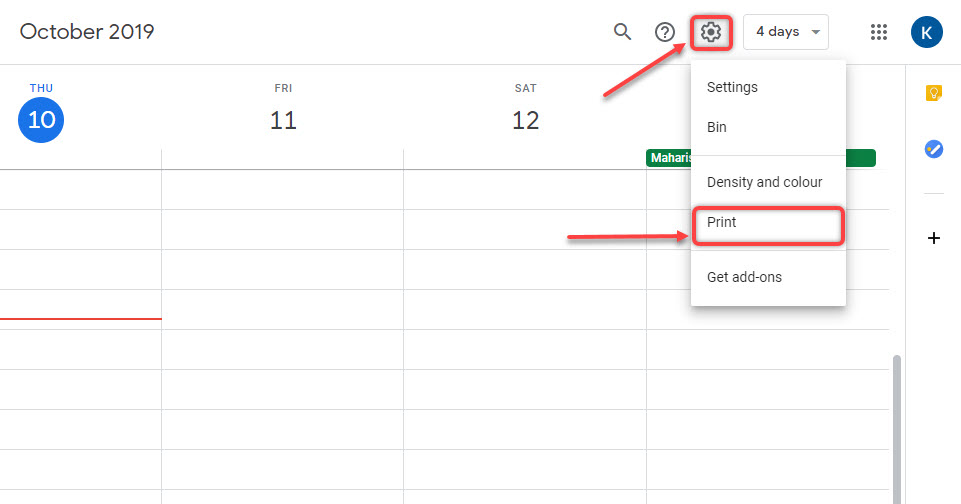Open the help question mark icon
Image resolution: width=961 pixels, height=504 pixels.
click(664, 32)
